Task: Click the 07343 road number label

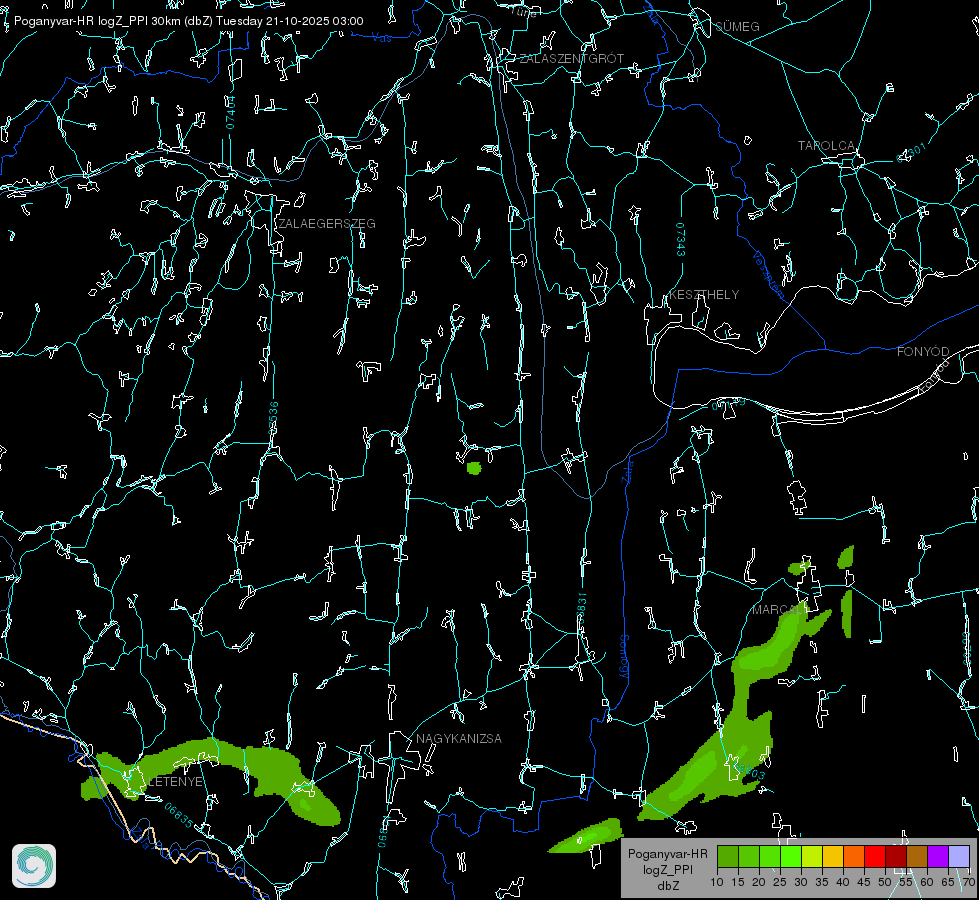Action: (x=681, y=239)
